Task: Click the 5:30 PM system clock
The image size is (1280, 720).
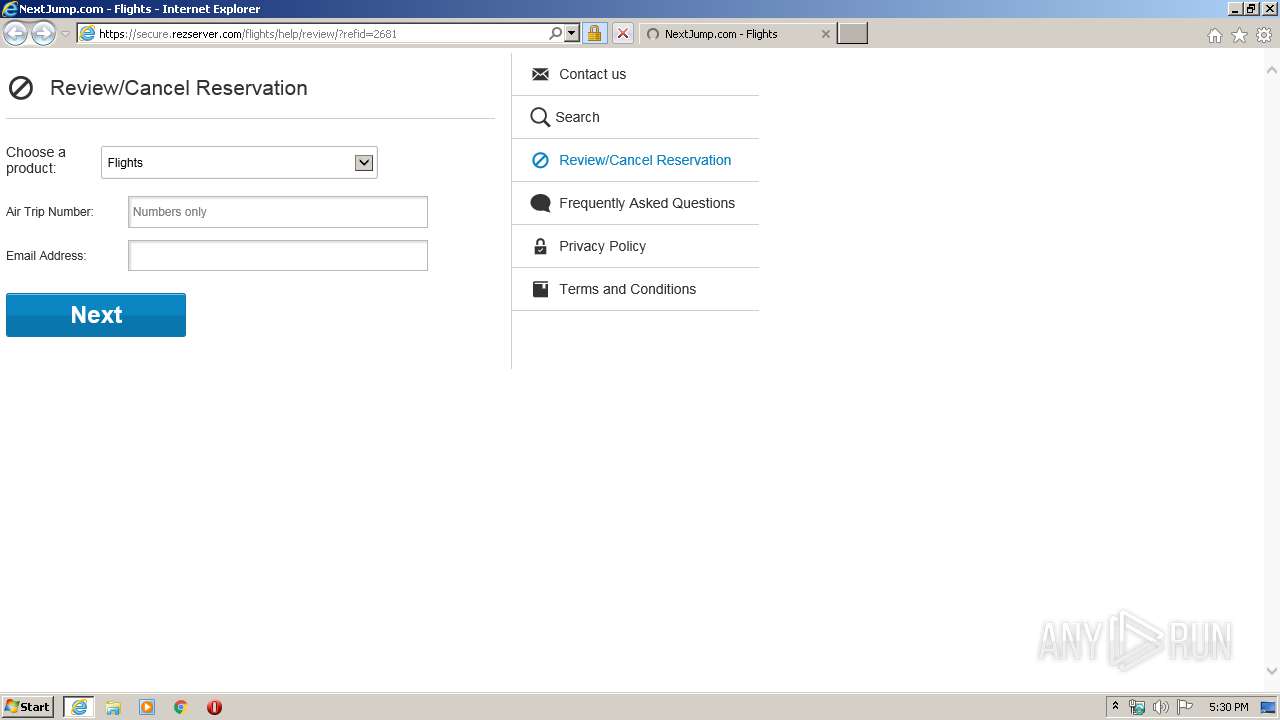Action: pyautogui.click(x=1228, y=707)
